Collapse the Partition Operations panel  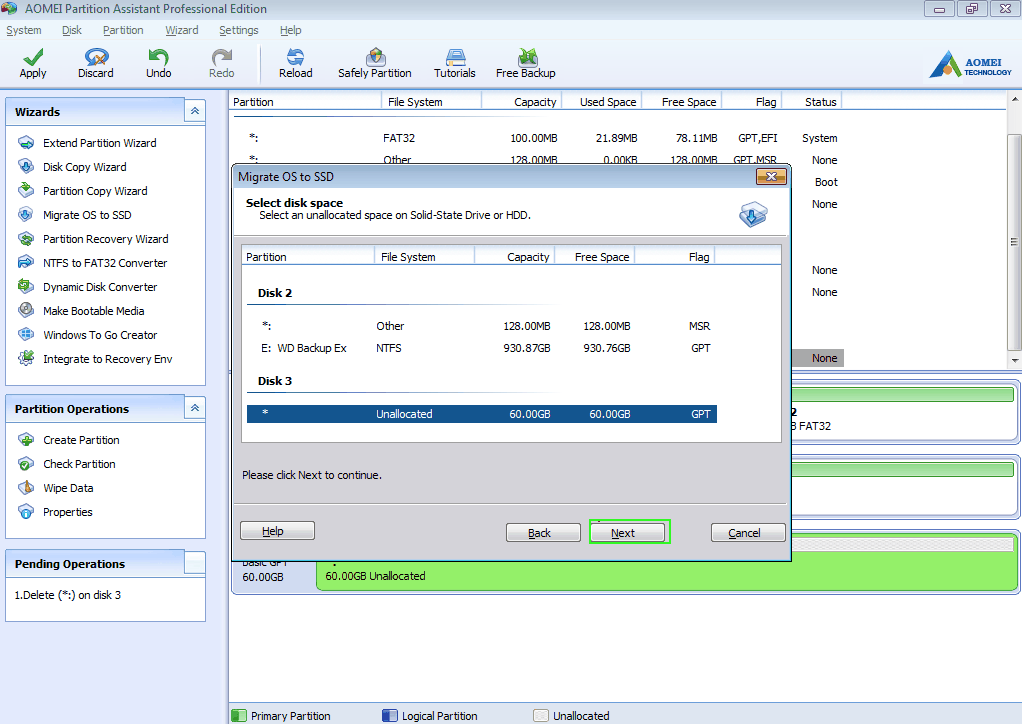[195, 409]
